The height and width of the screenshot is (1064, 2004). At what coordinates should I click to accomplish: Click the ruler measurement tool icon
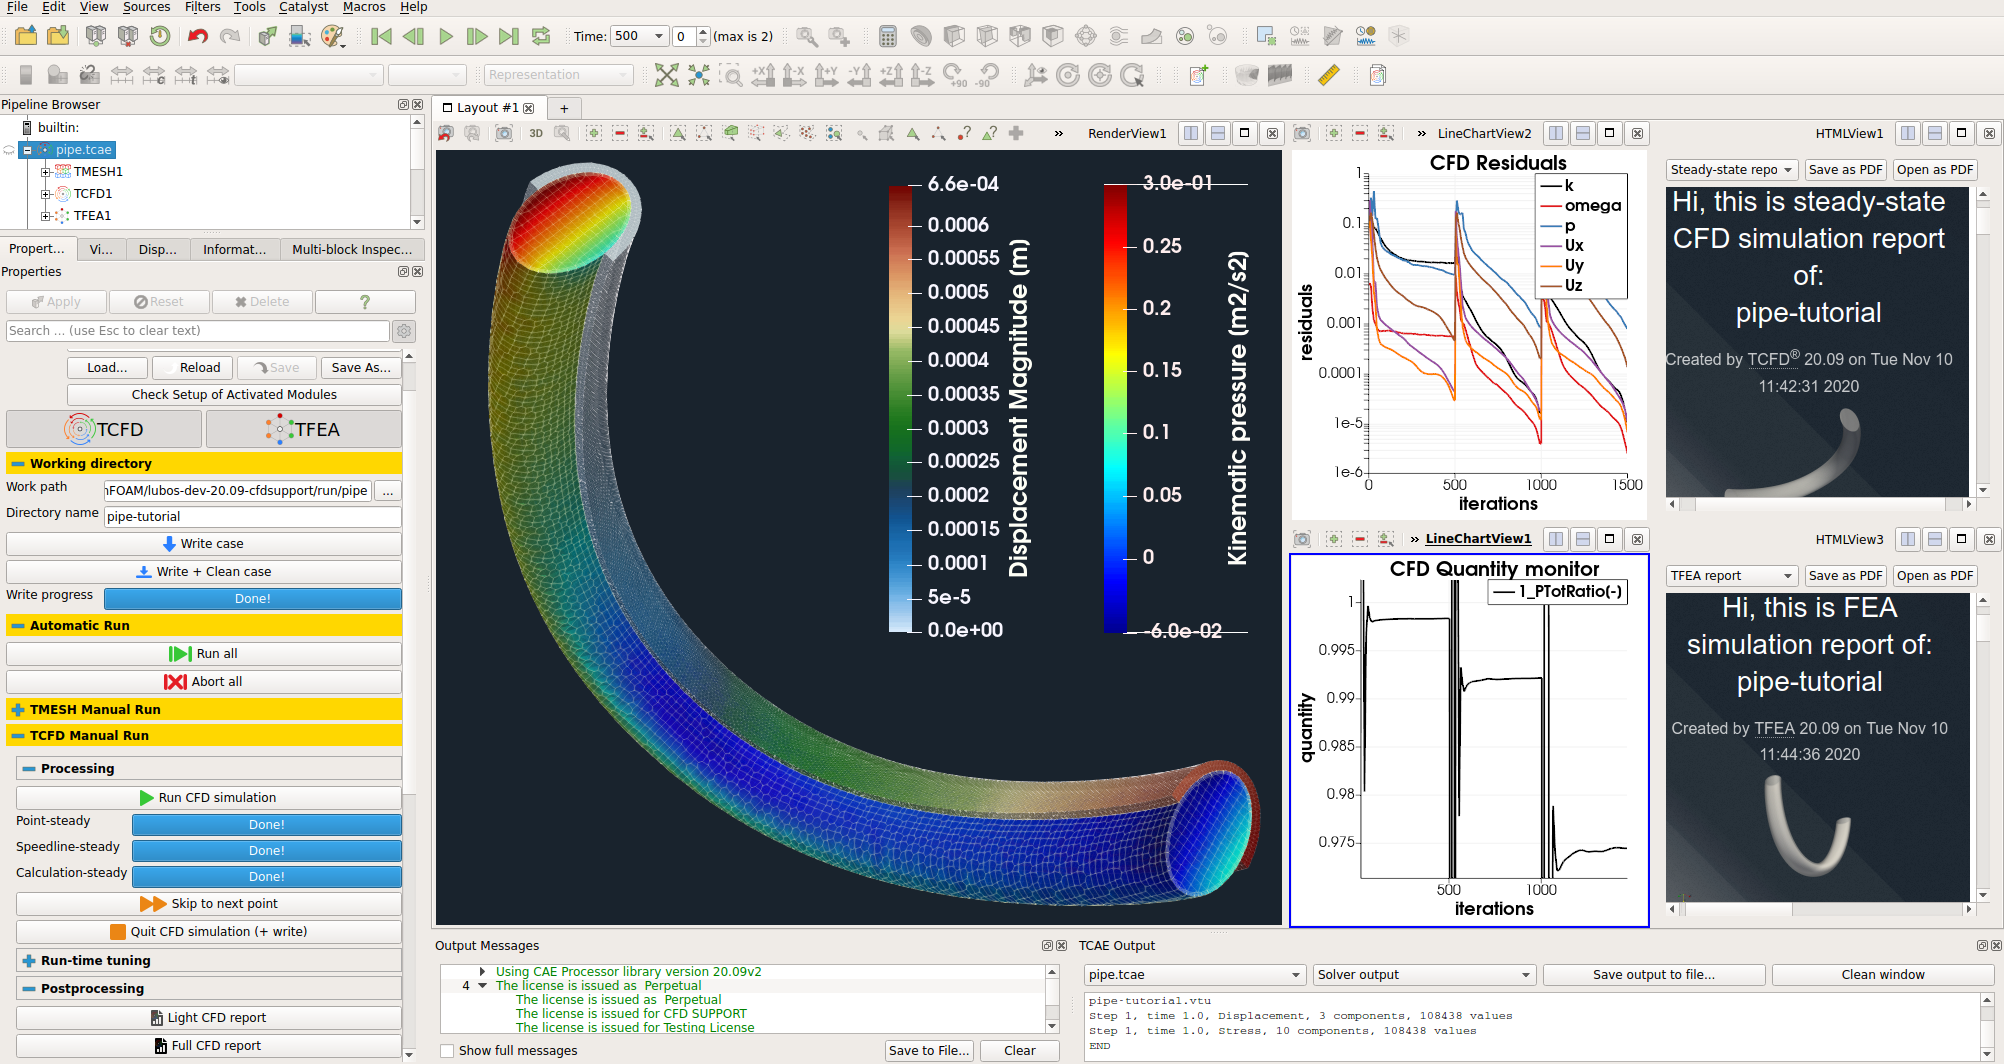(x=1328, y=75)
